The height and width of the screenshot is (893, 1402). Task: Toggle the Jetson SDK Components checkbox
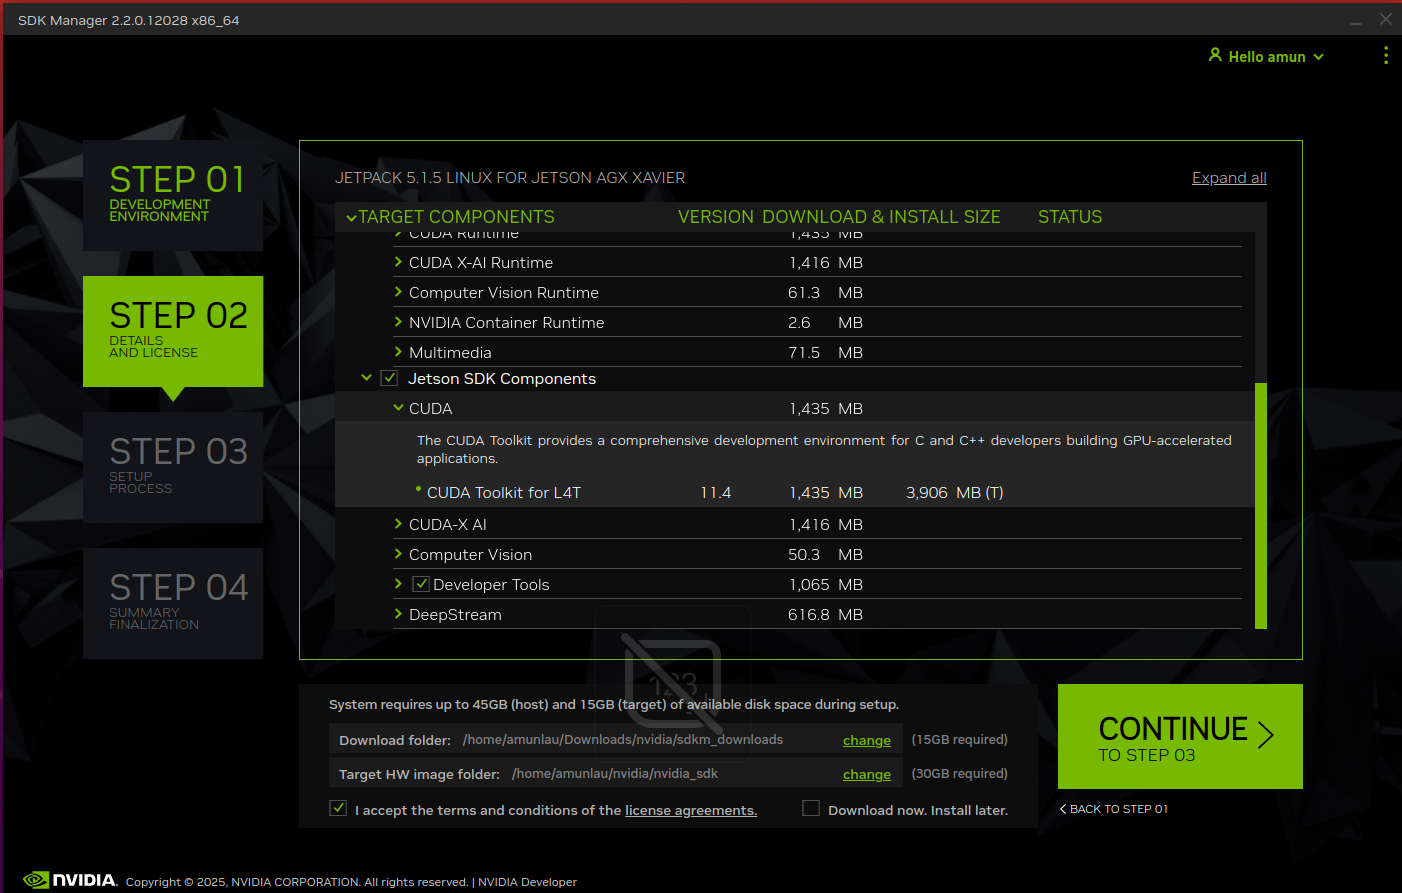[x=390, y=378]
